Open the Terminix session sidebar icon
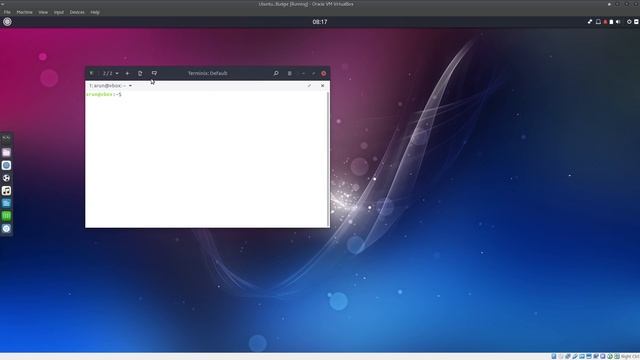Image resolution: width=640 pixels, height=360 pixels. 91,73
